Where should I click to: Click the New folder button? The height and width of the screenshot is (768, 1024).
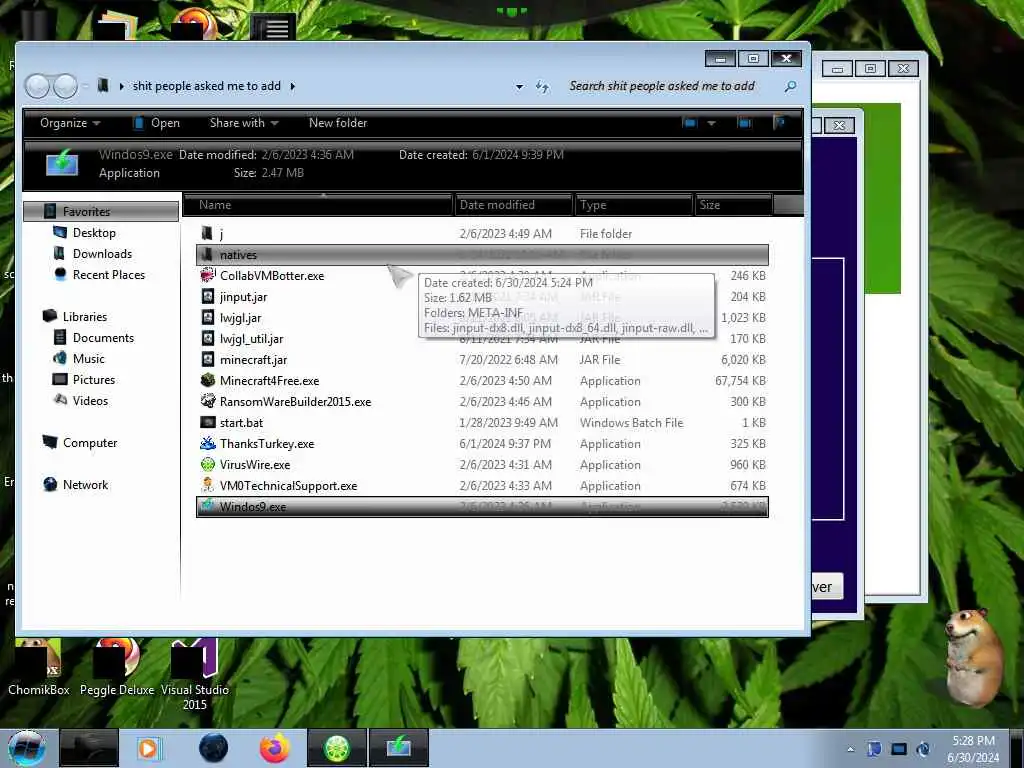(x=338, y=123)
